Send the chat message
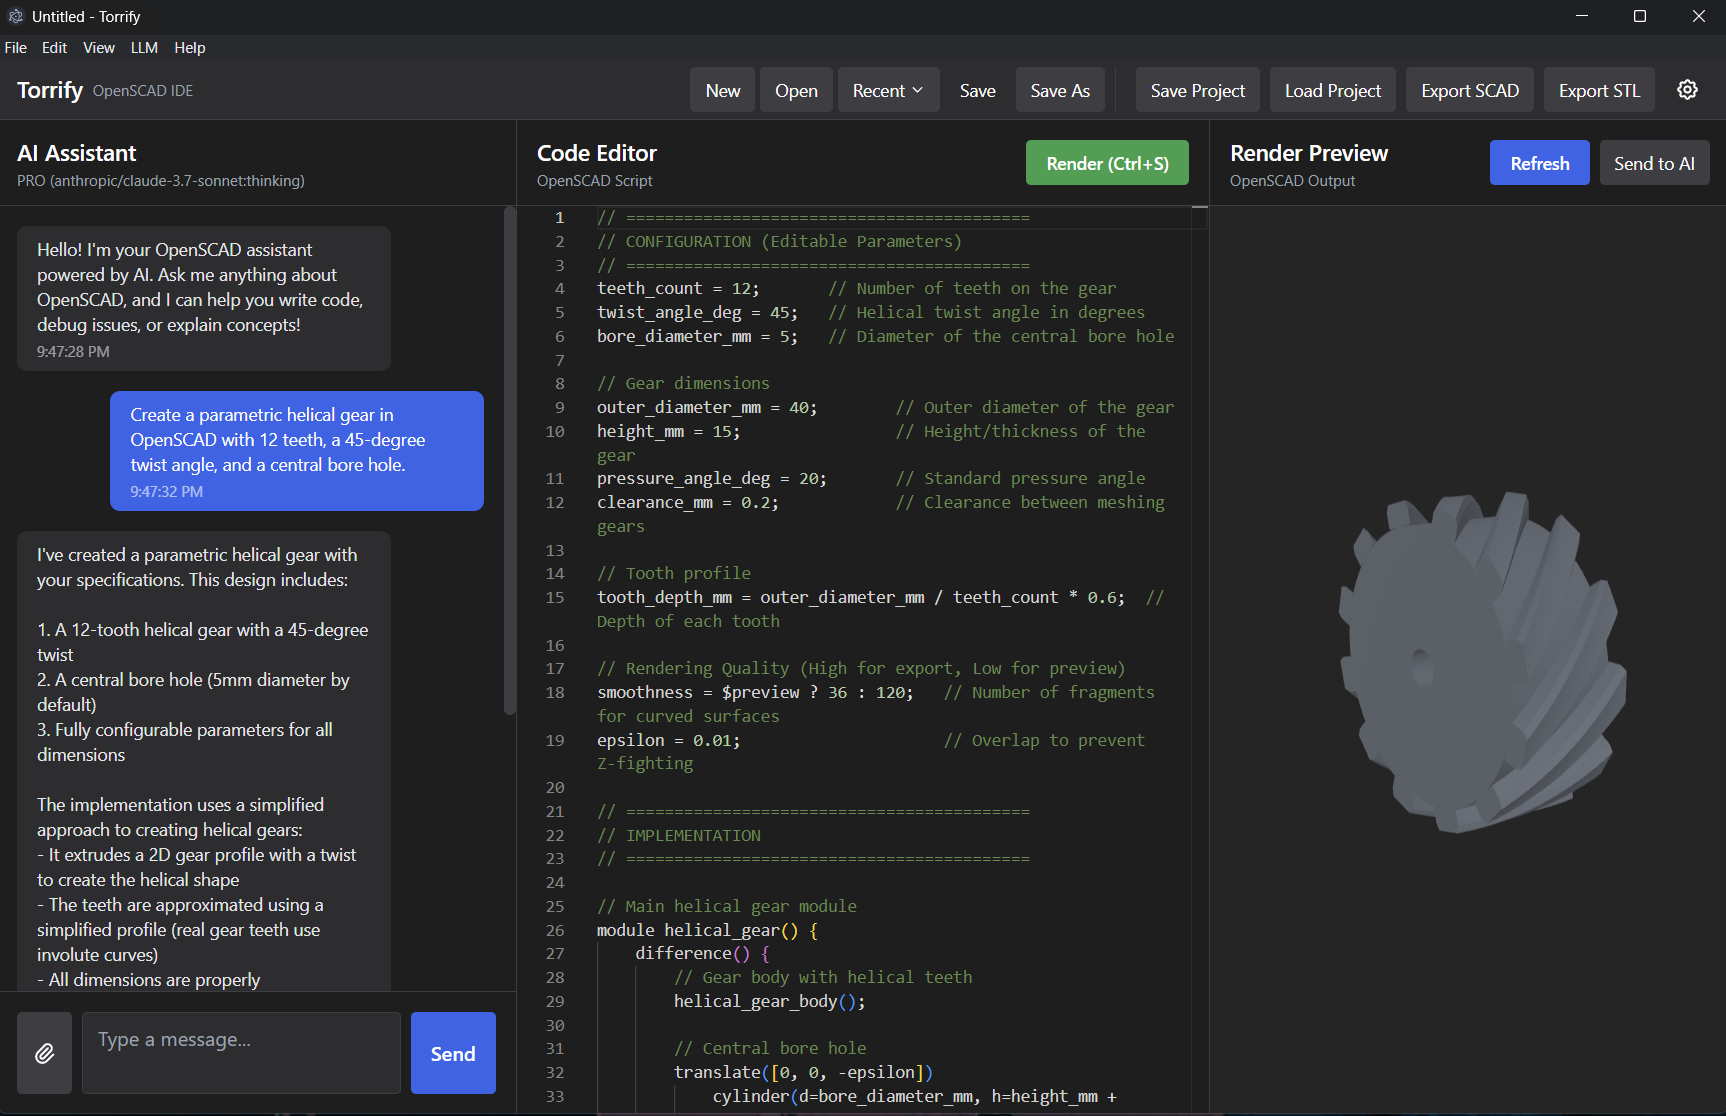This screenshot has height=1116, width=1726. pos(452,1052)
